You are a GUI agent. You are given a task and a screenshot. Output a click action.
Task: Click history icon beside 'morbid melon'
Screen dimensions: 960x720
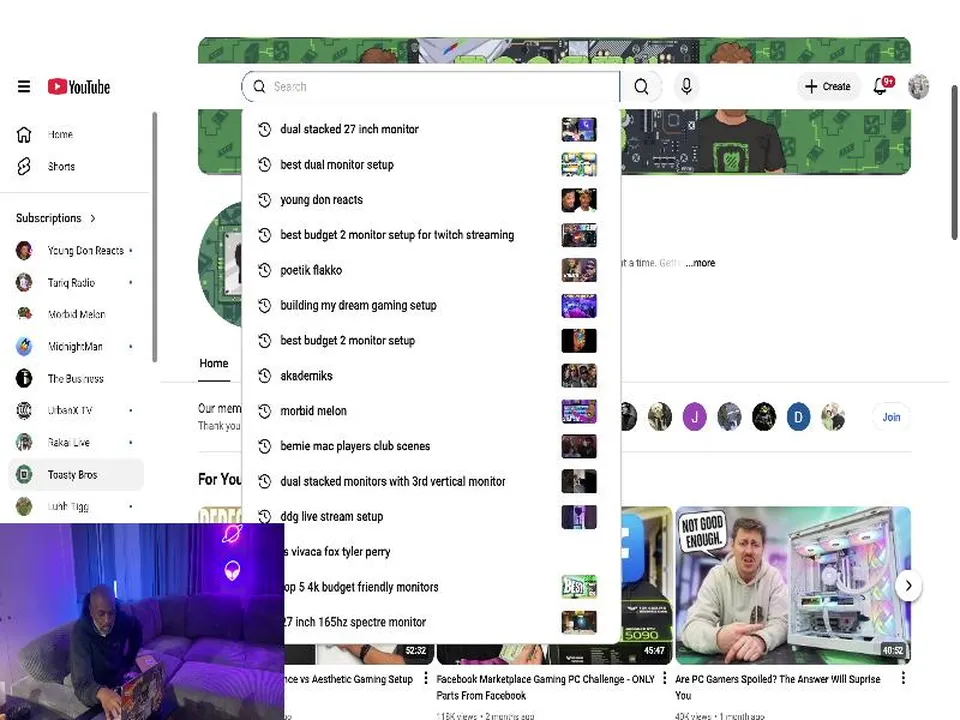coord(264,411)
